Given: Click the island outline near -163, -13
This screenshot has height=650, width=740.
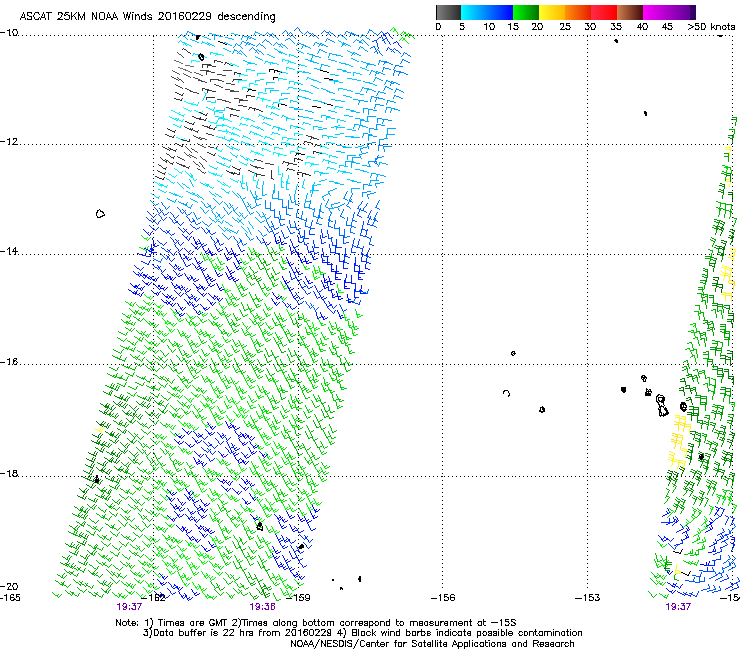Looking at the screenshot, I should [x=100, y=214].
